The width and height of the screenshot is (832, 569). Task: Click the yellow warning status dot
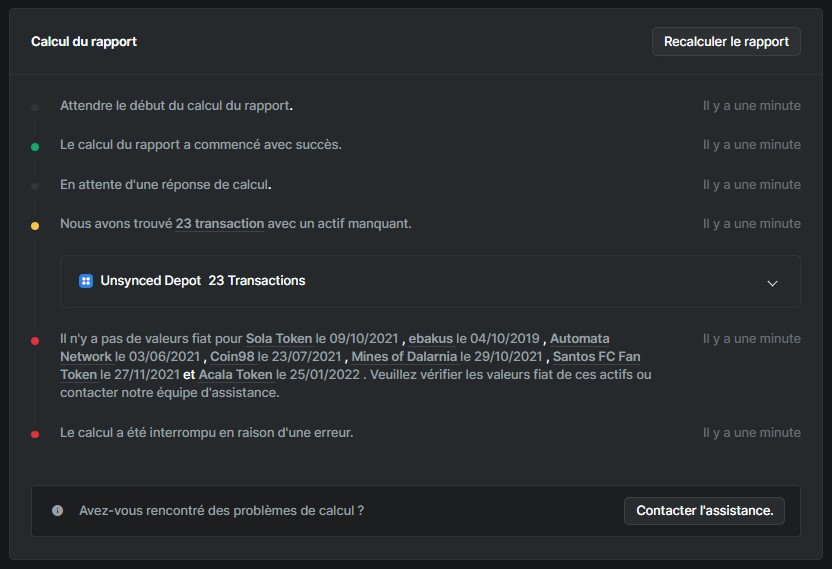[35, 226]
